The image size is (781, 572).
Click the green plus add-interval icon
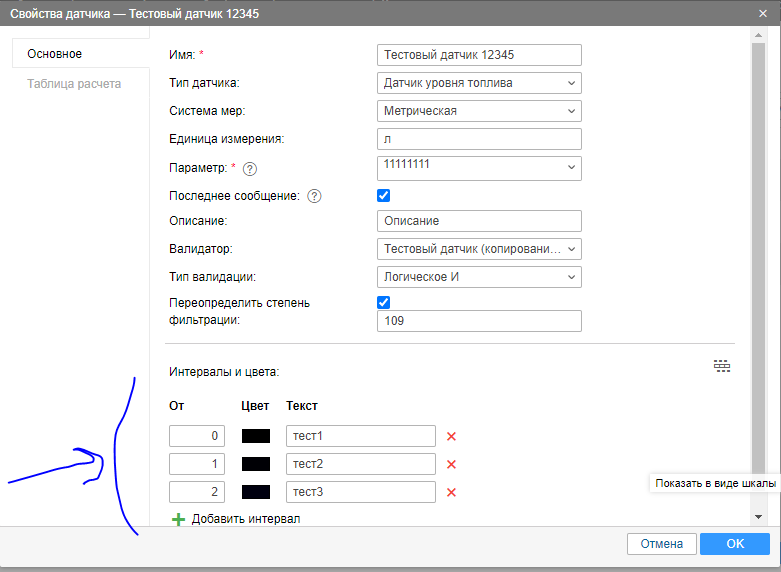[x=179, y=519]
